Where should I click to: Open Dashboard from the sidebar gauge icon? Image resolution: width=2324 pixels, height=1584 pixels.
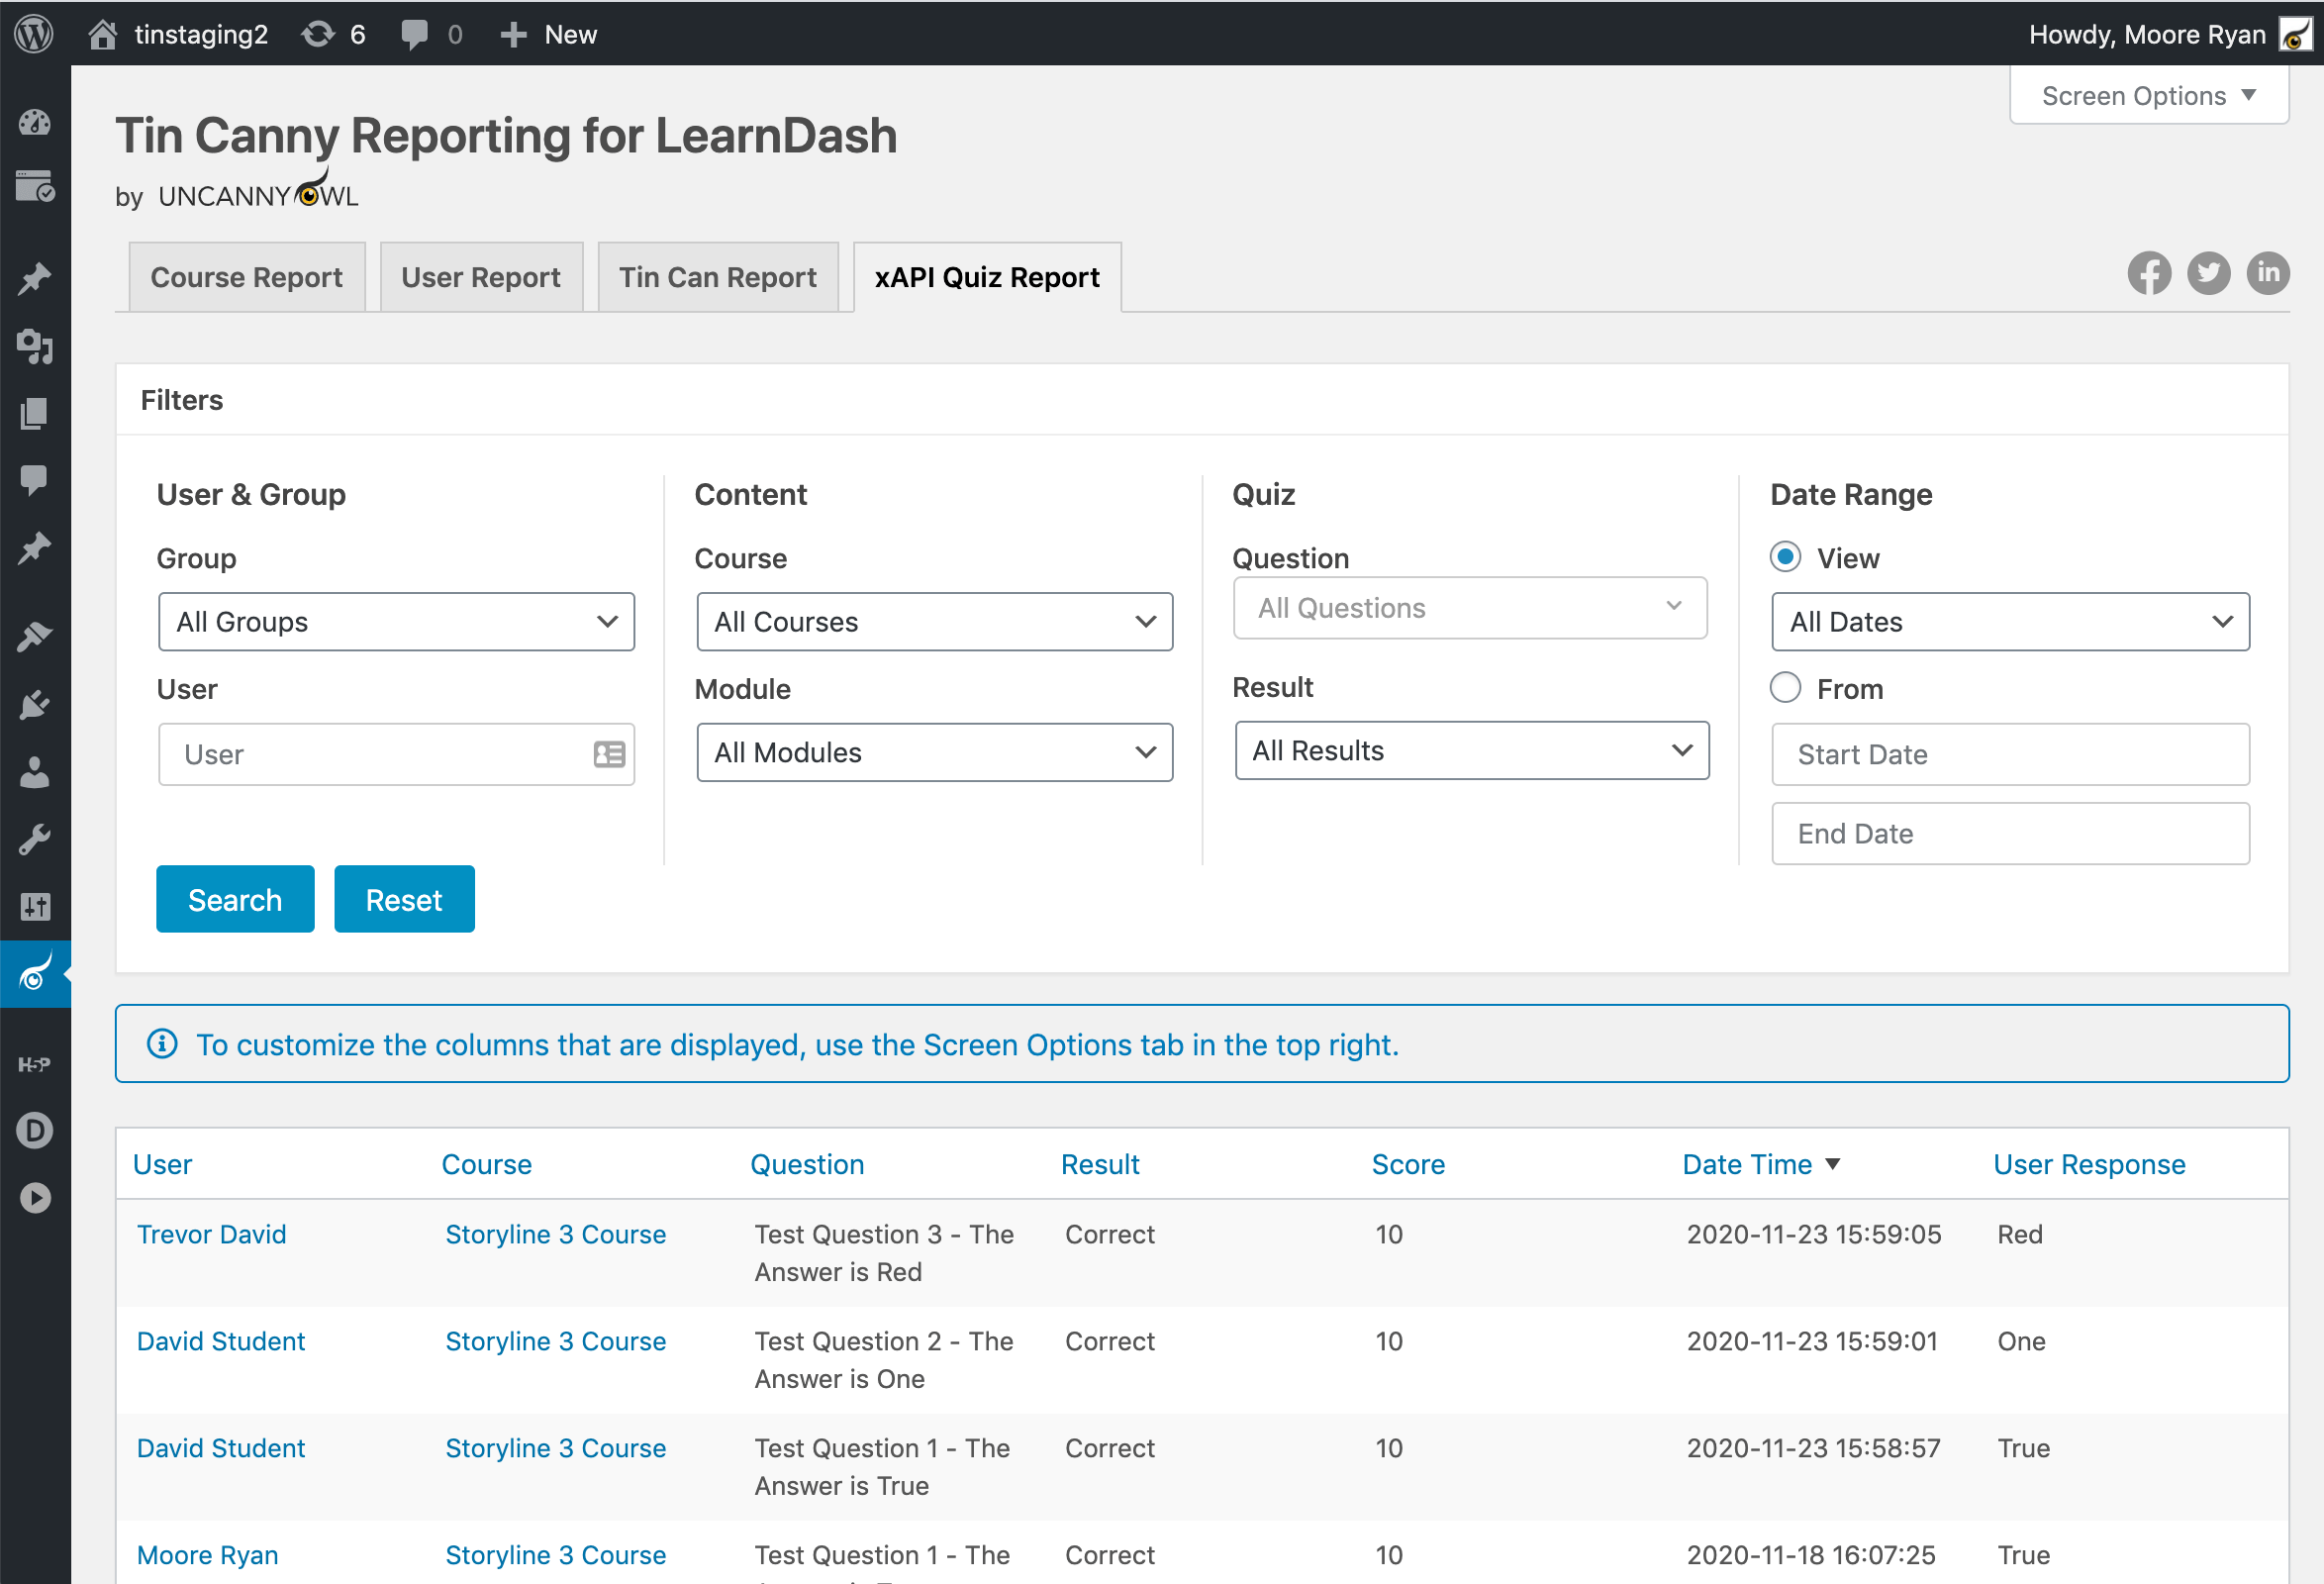point(34,122)
